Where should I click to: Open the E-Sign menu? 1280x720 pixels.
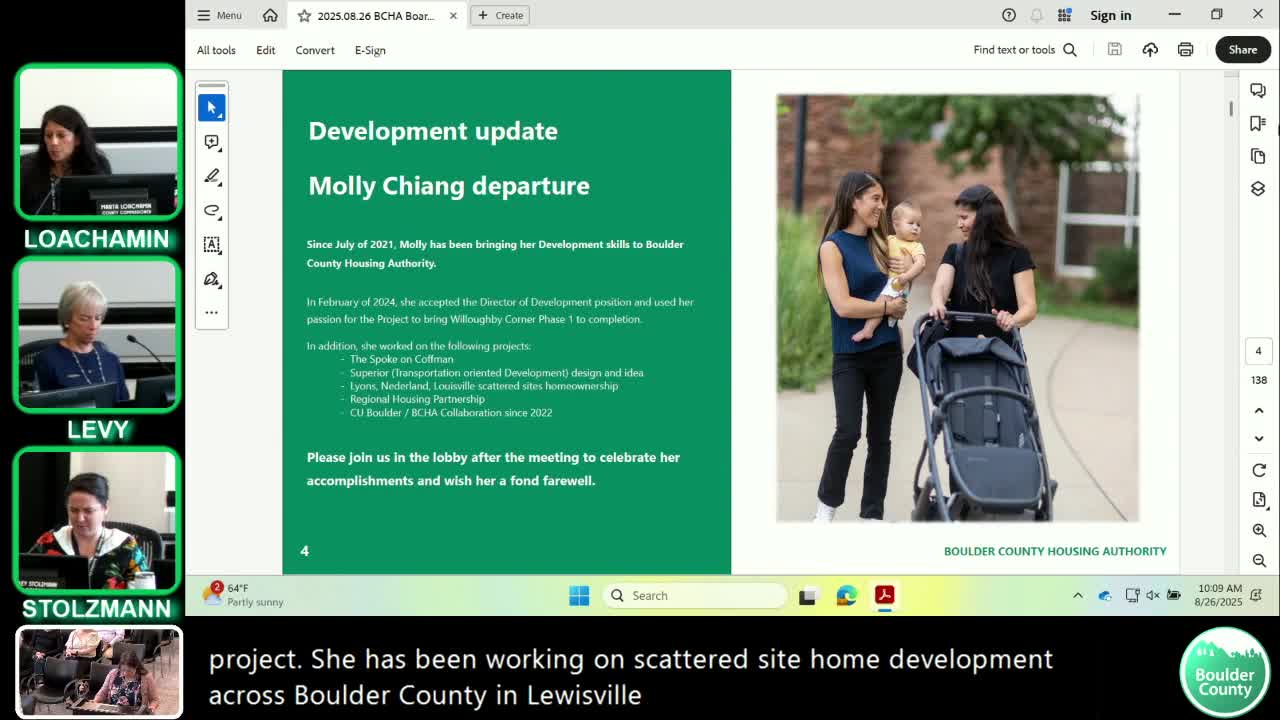(370, 50)
